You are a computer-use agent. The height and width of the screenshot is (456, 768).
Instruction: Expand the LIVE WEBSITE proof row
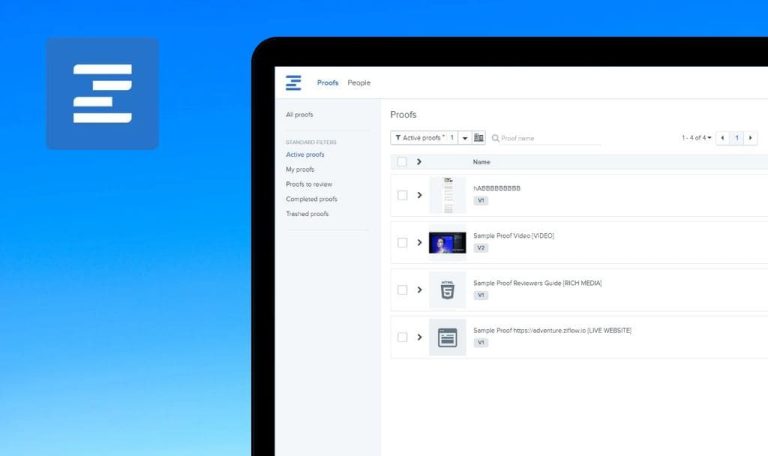419,337
